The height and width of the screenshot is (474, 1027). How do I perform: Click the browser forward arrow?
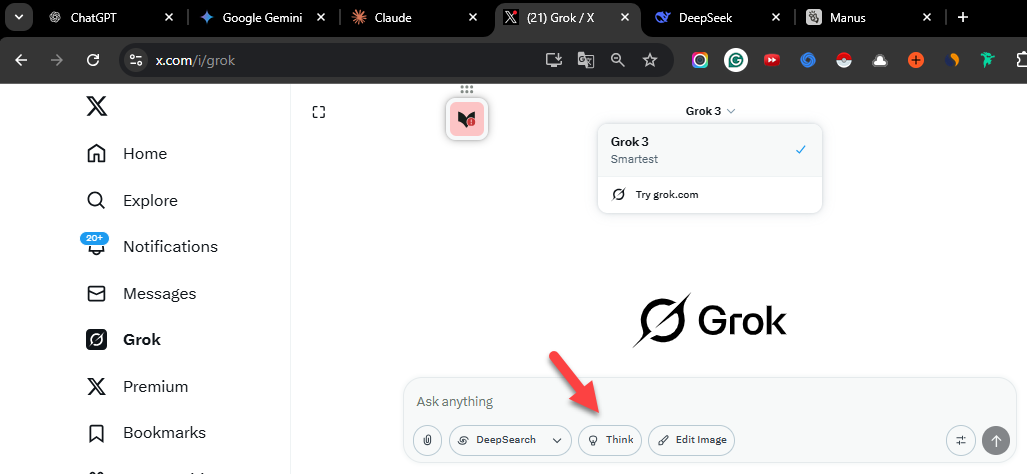point(57,60)
